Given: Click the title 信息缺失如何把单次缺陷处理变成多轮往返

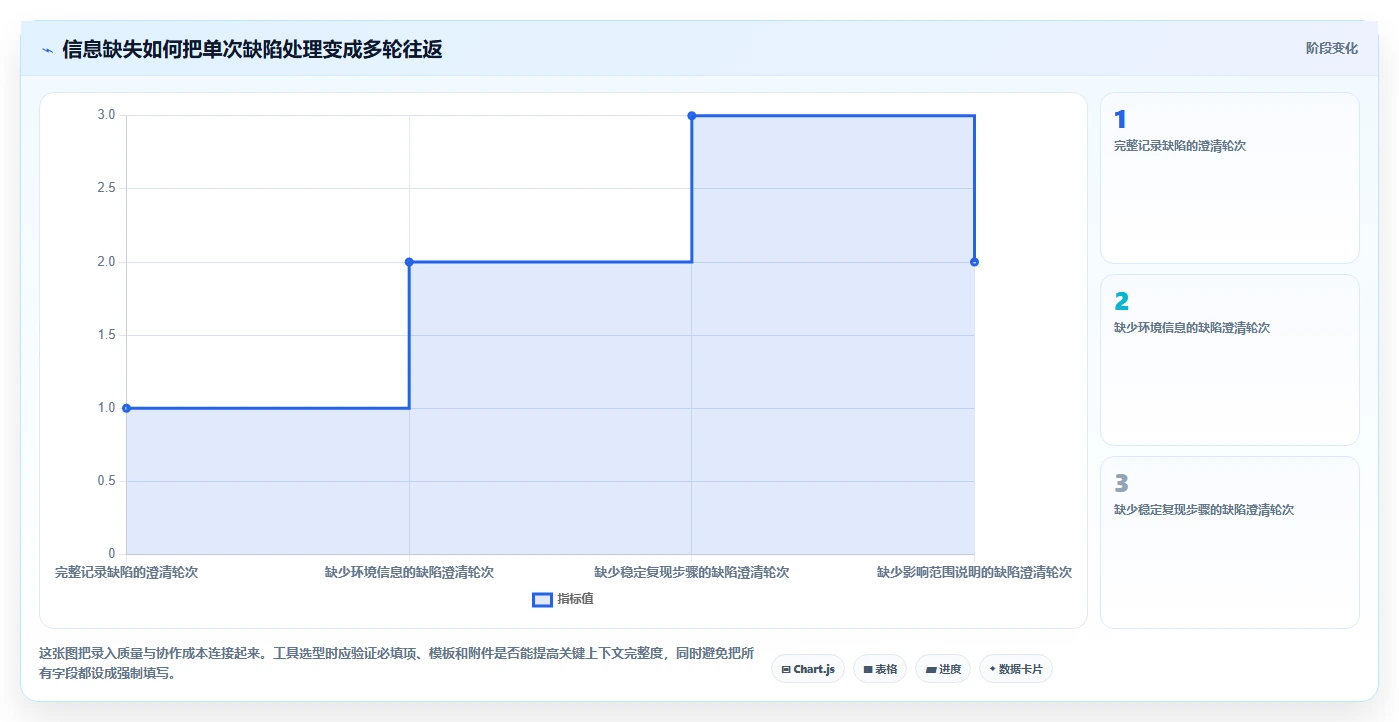Looking at the screenshot, I should tap(252, 49).
